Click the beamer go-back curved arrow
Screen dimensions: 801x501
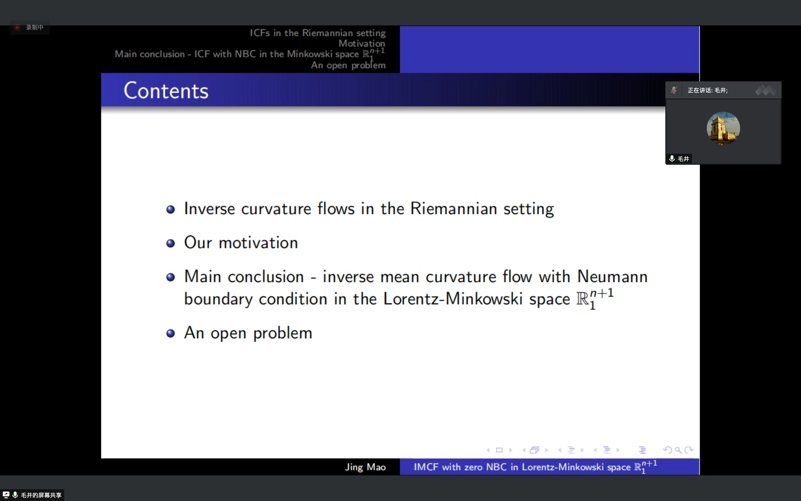[x=667, y=450]
